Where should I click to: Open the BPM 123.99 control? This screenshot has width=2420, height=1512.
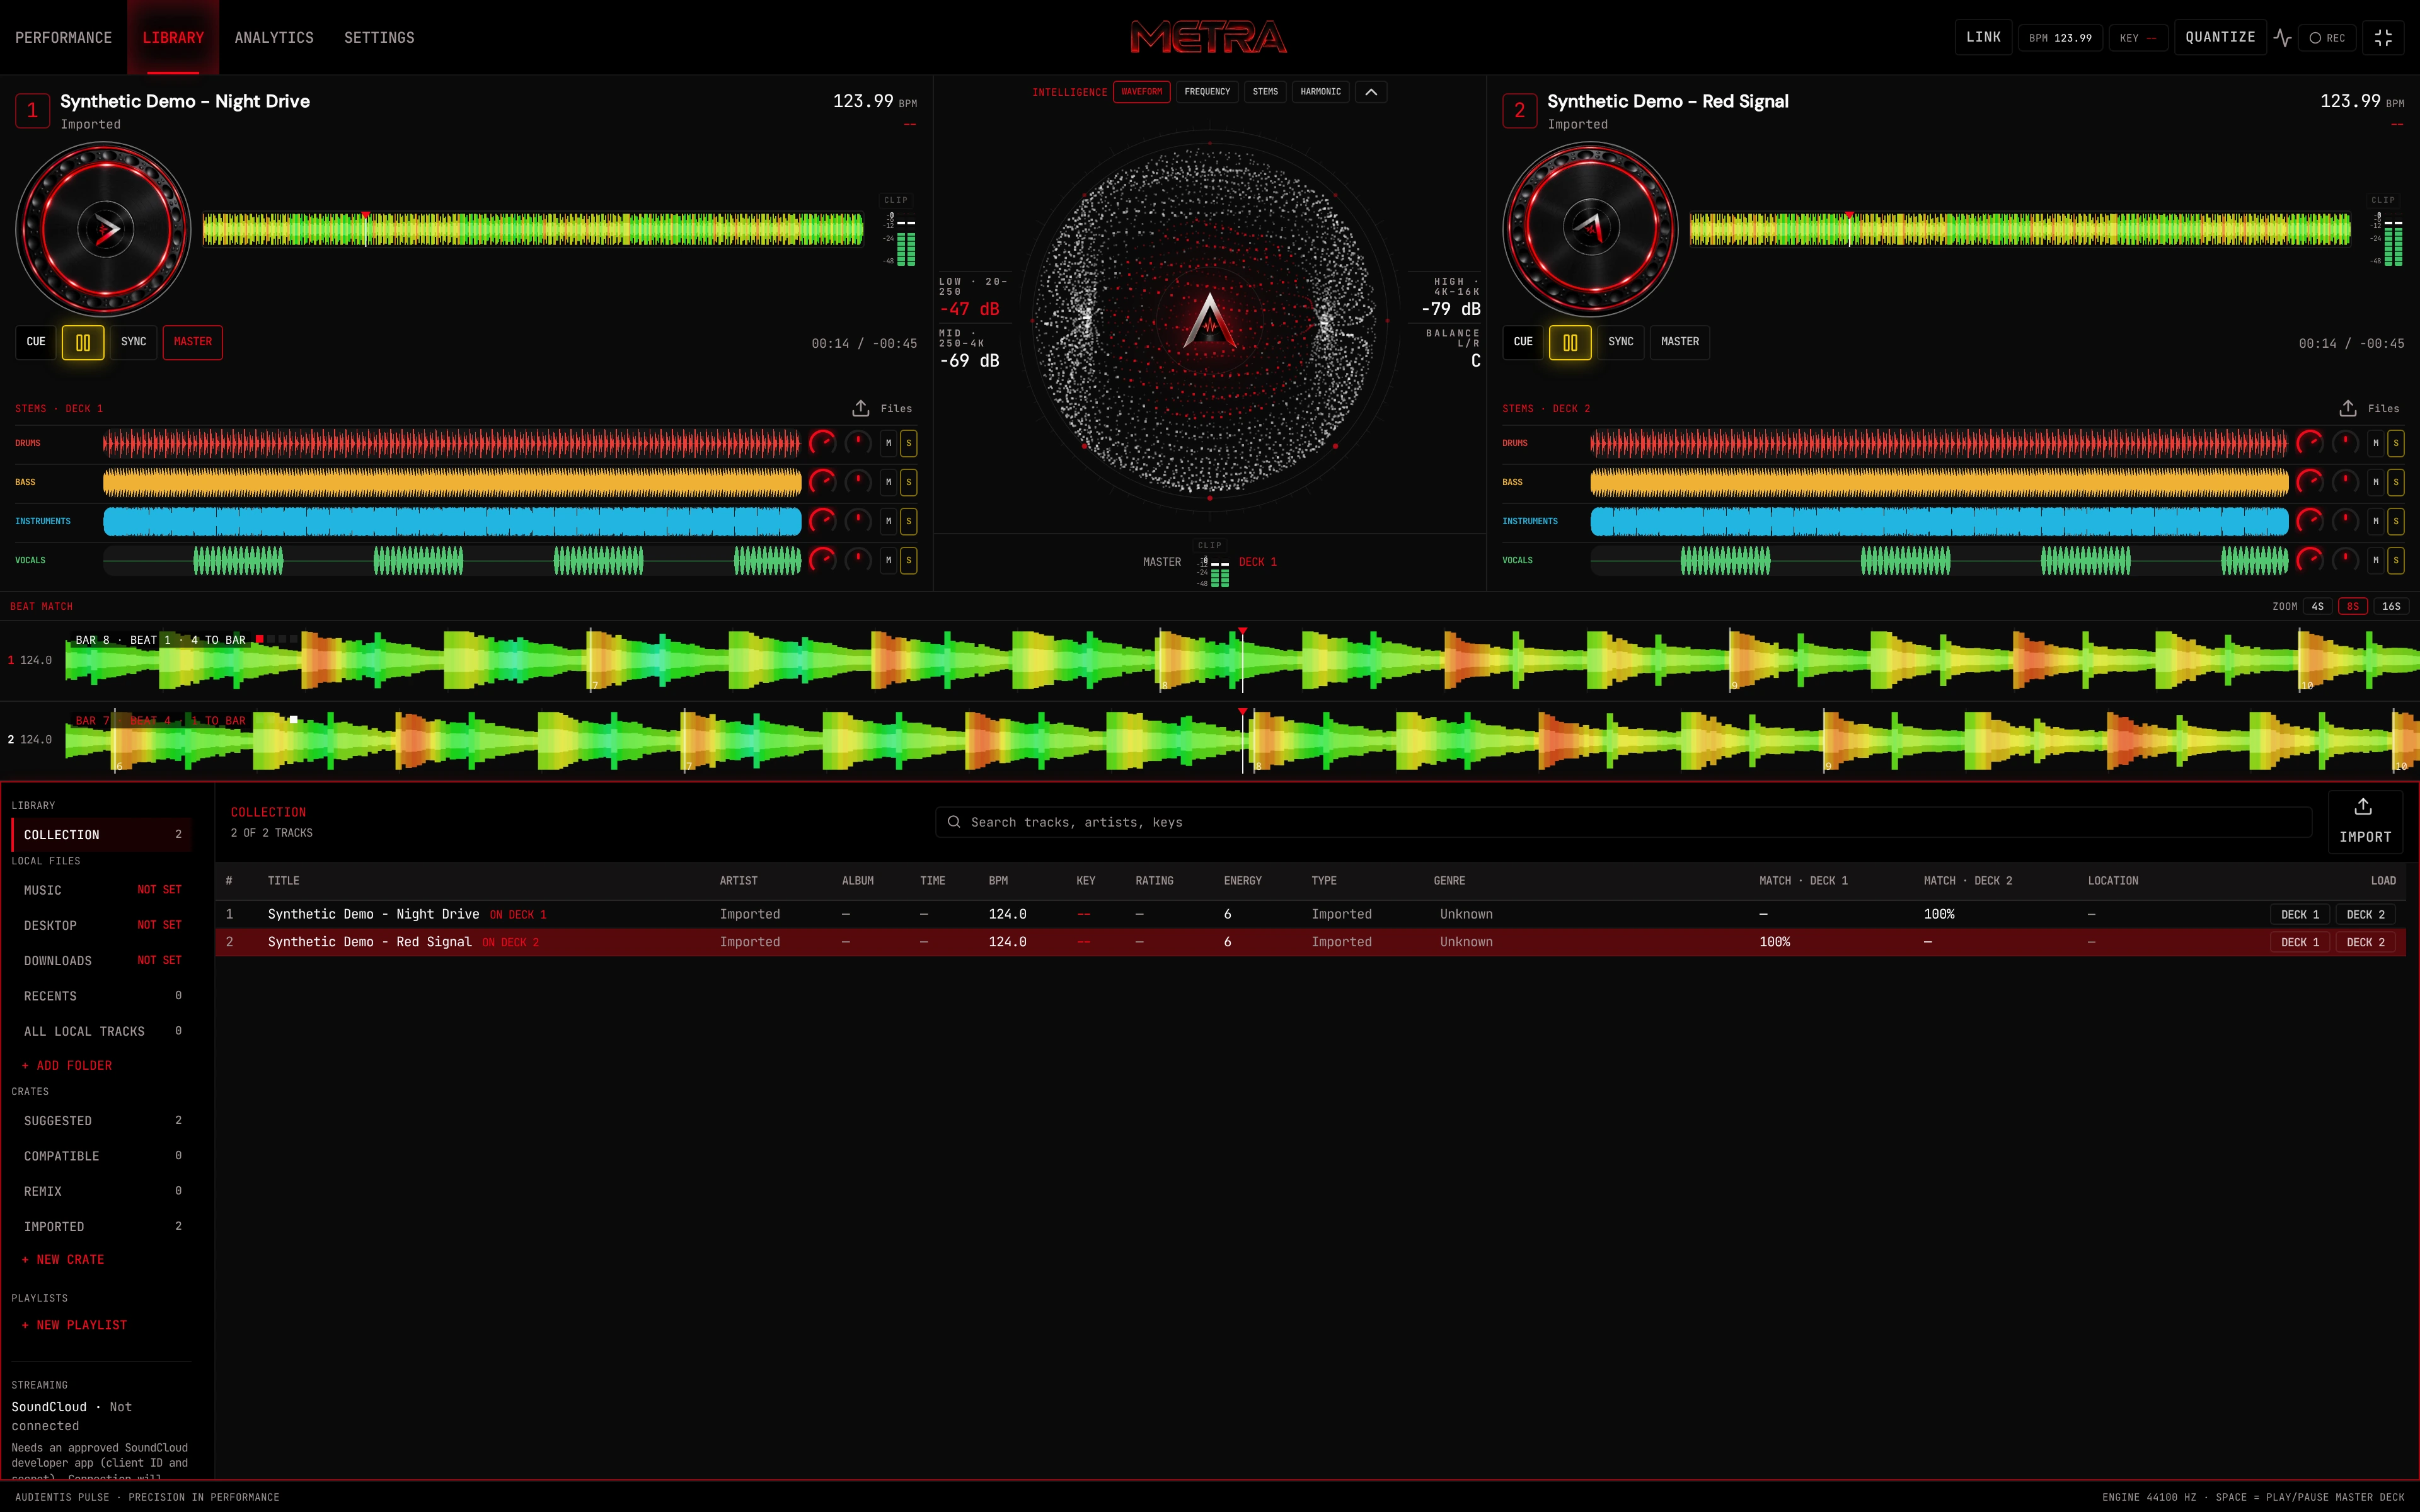[x=2060, y=38]
